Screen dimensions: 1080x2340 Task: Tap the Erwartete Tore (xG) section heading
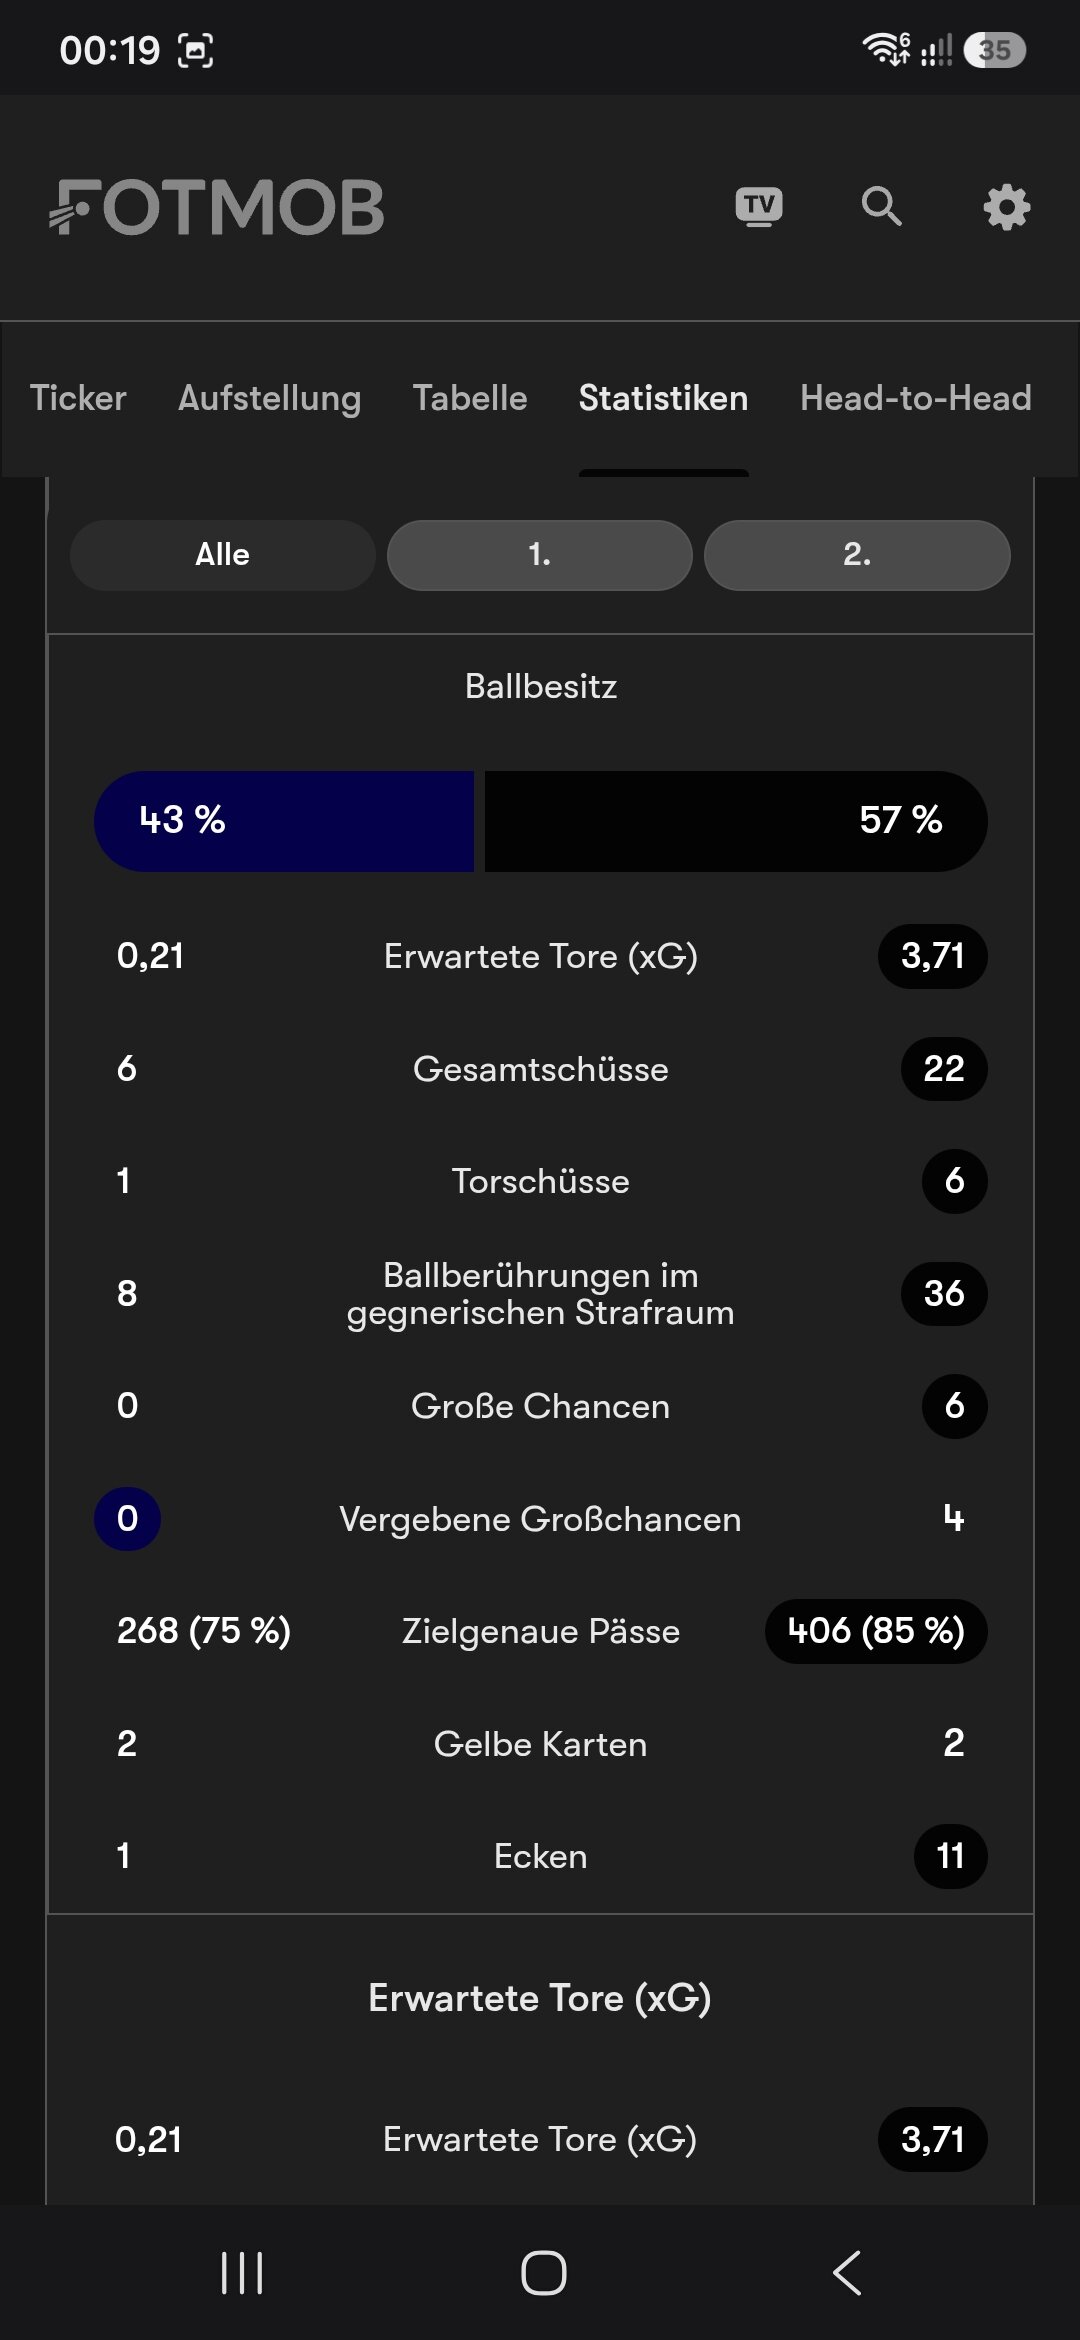[540, 1998]
